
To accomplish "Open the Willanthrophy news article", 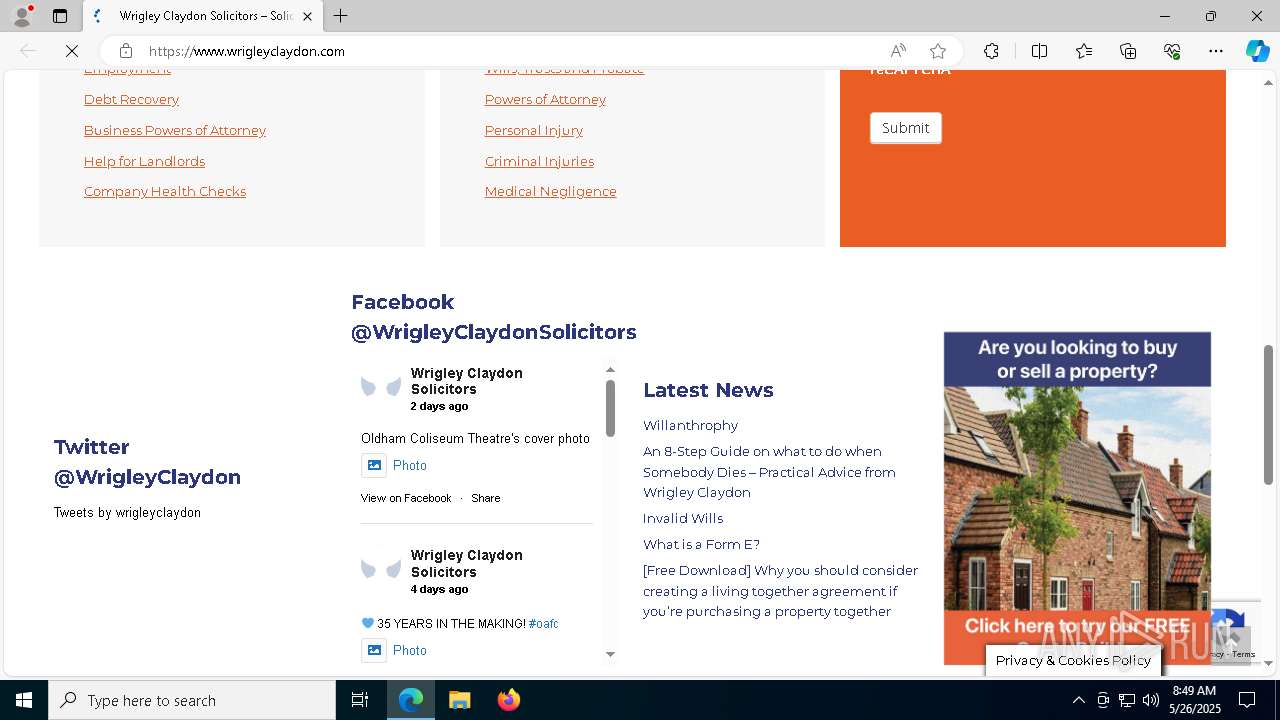I will coord(690,425).
